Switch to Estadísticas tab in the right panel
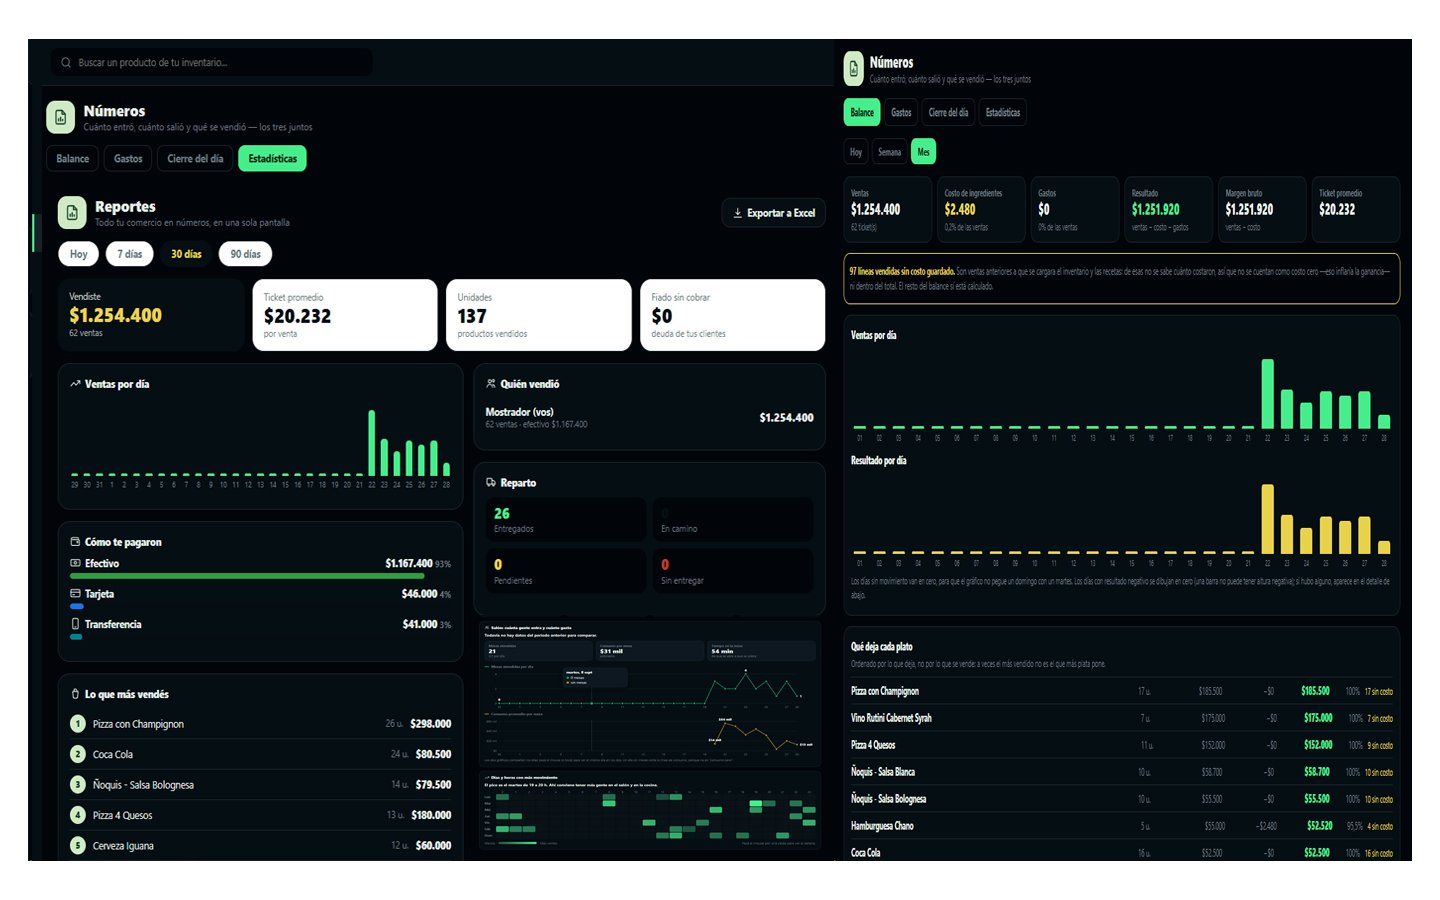 pos(1003,113)
